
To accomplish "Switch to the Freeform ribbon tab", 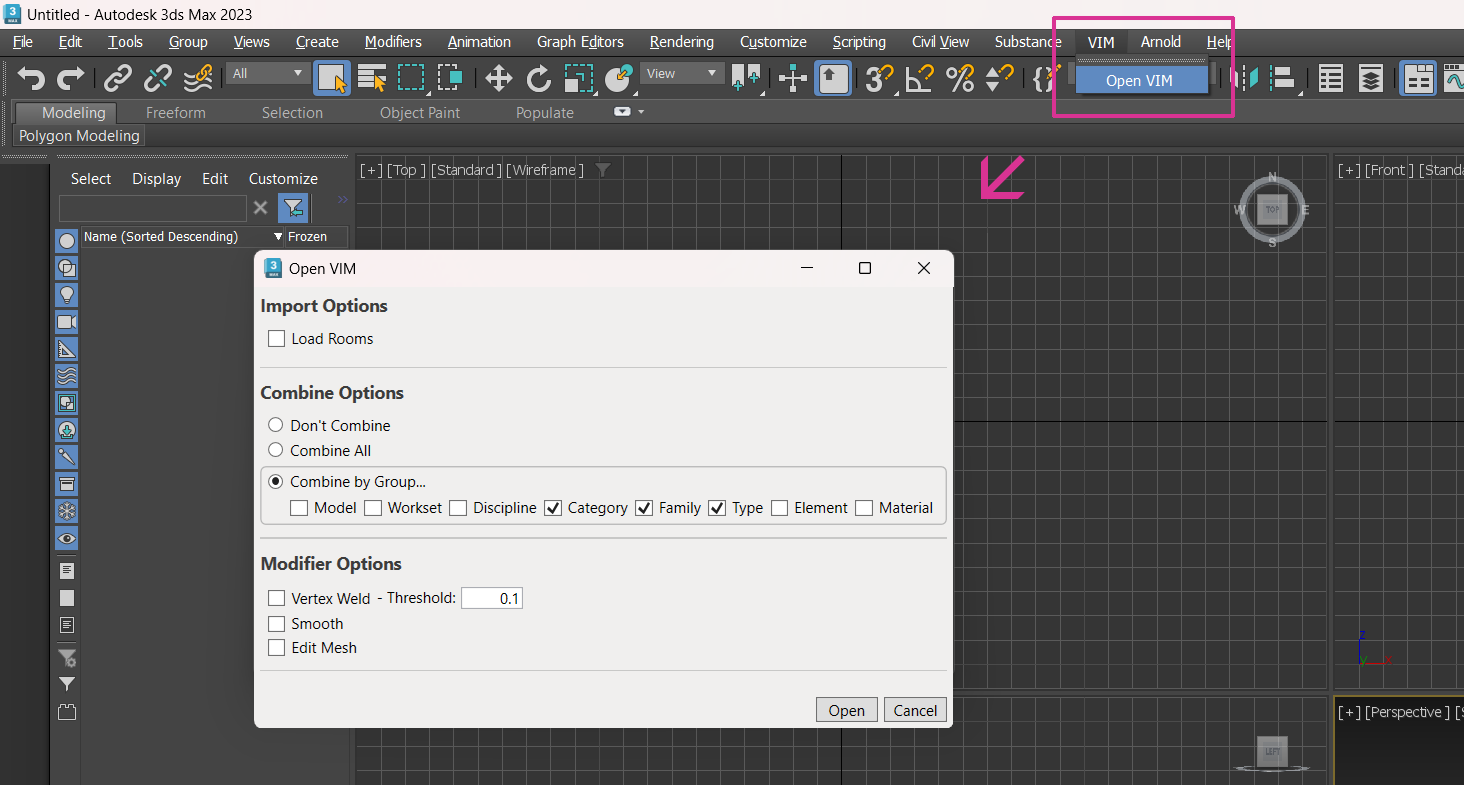I will point(176,113).
